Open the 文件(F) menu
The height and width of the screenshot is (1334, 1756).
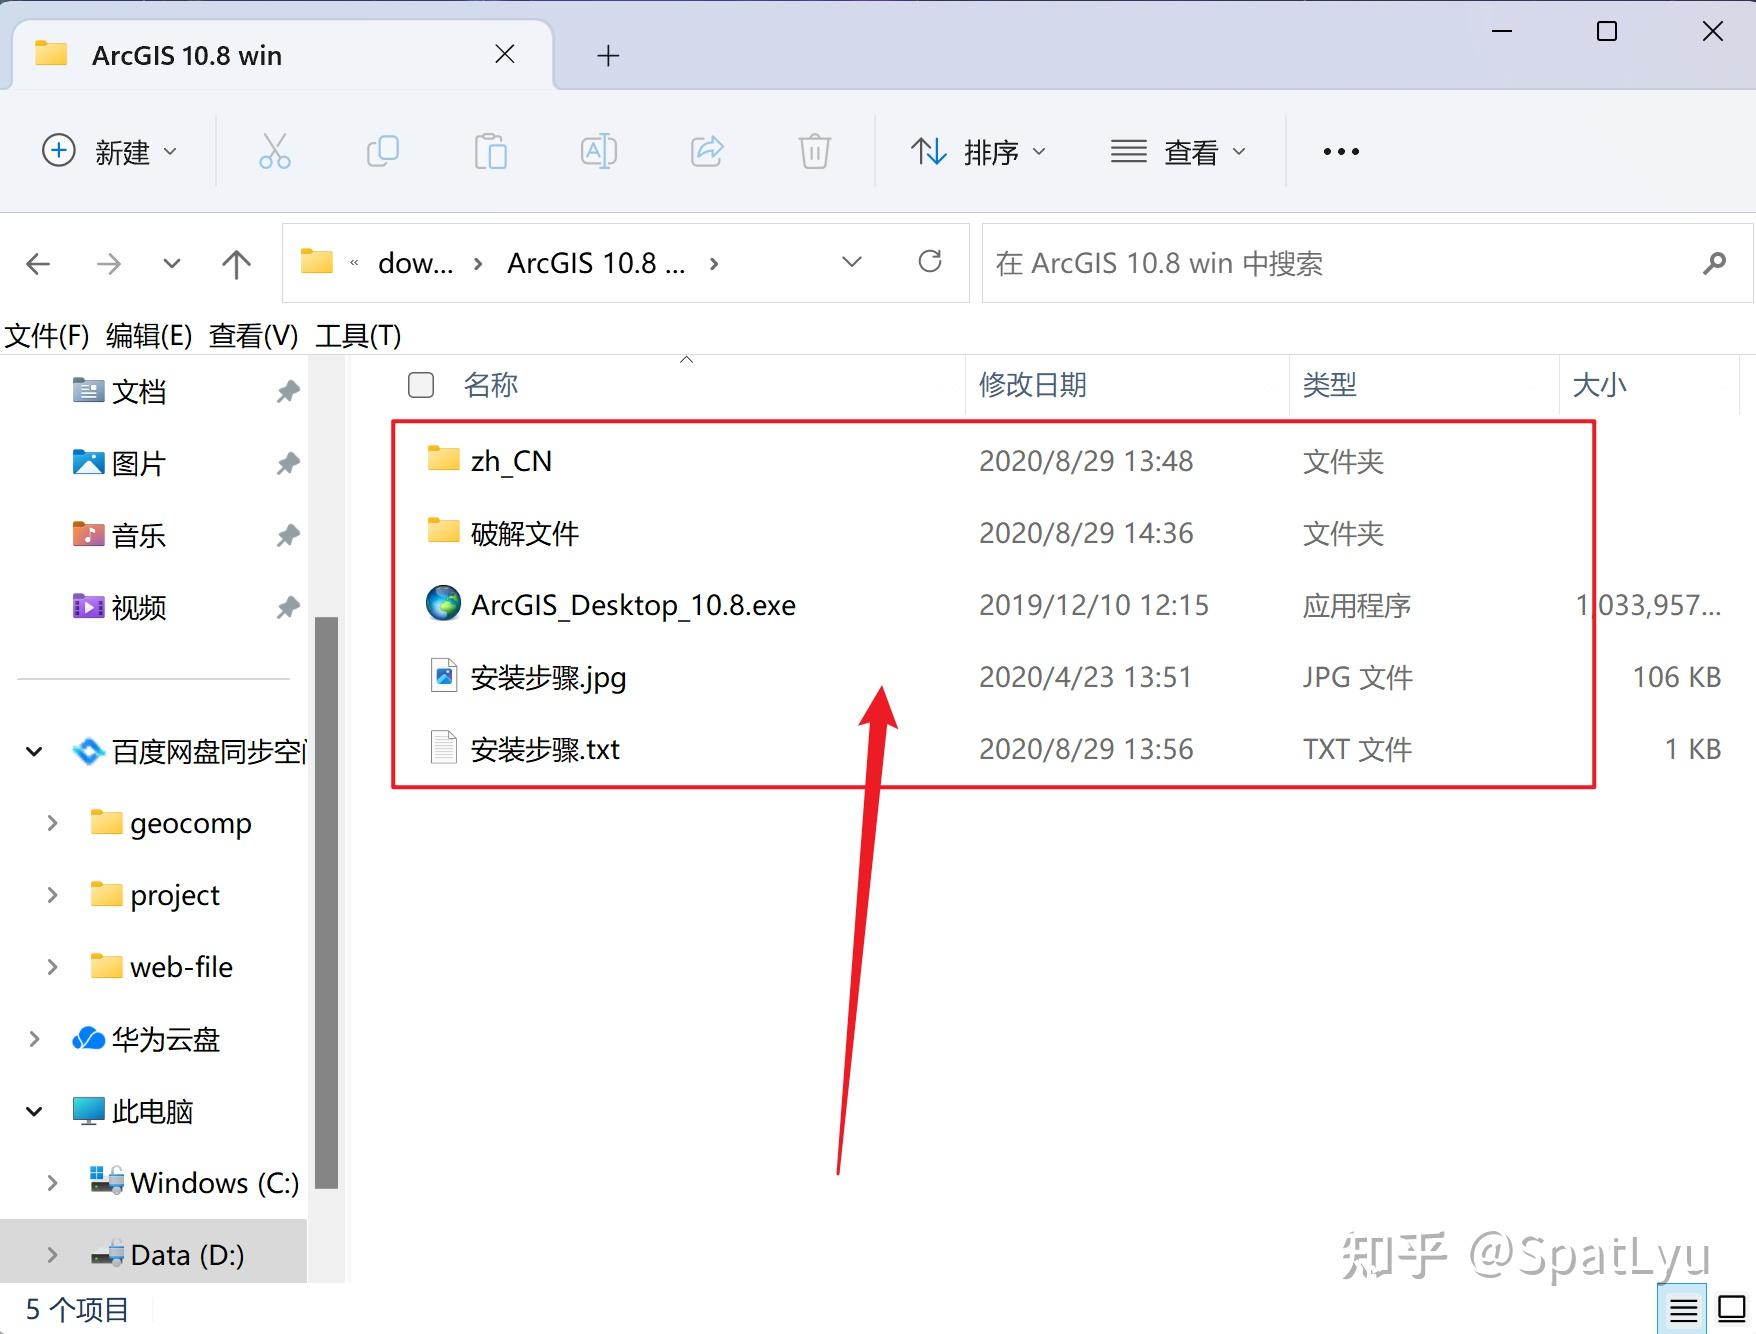click(47, 336)
